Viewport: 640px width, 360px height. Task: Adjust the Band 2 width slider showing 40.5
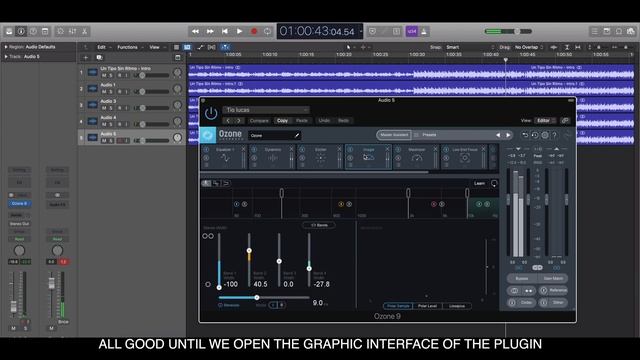pos(249,251)
